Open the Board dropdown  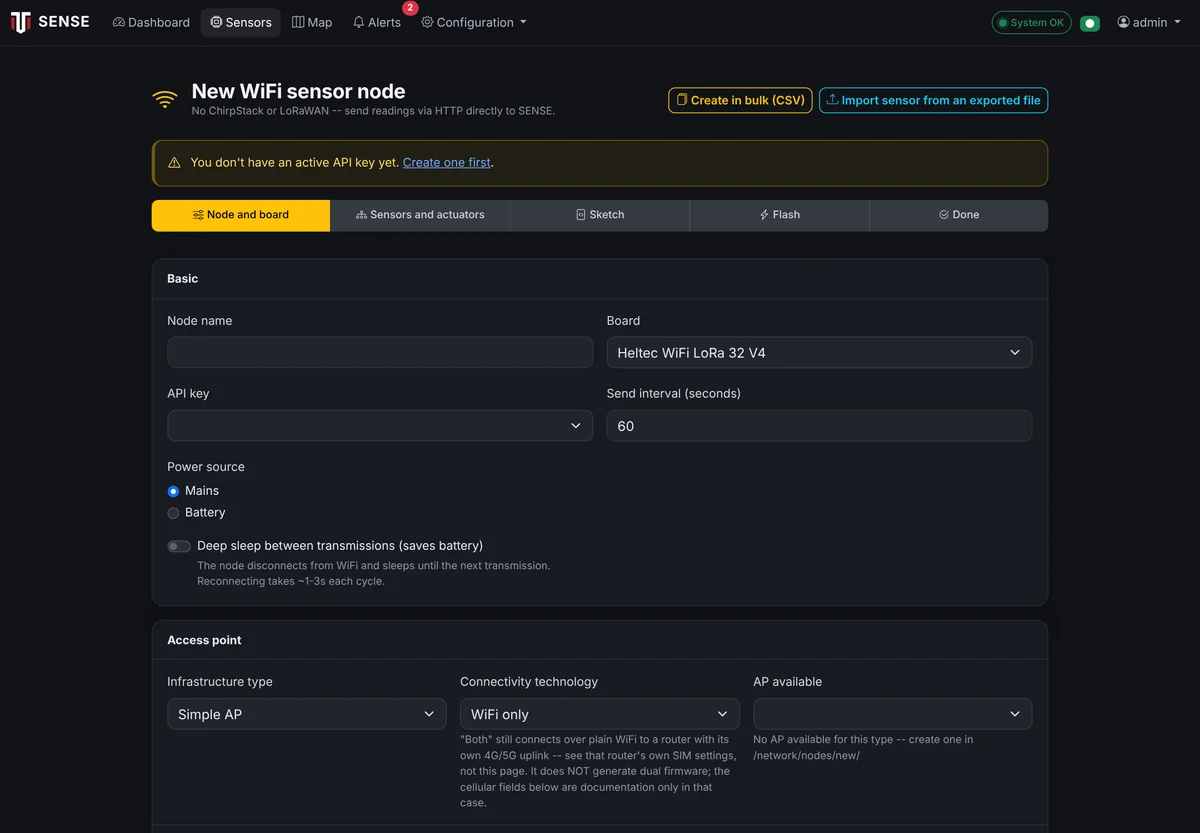[x=819, y=352]
